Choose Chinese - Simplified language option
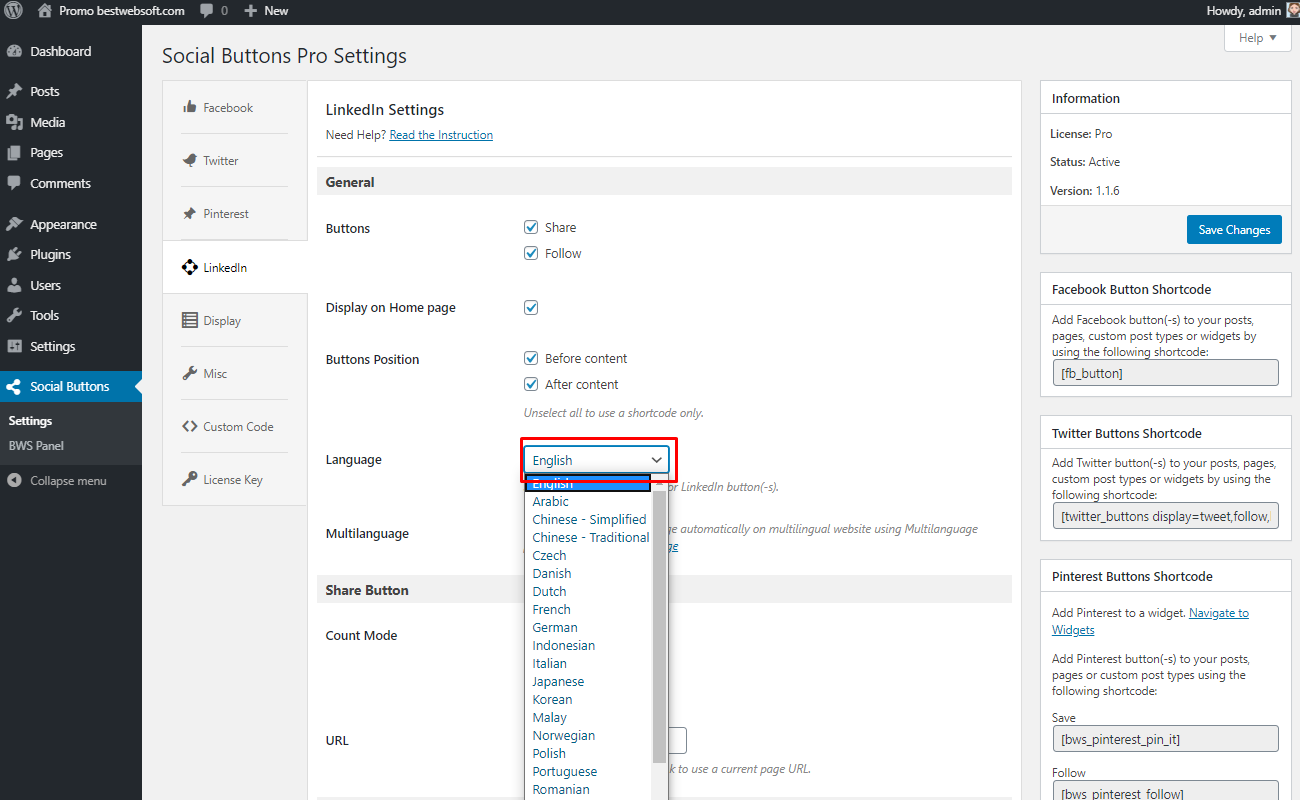Image resolution: width=1300 pixels, height=800 pixels. pos(588,520)
